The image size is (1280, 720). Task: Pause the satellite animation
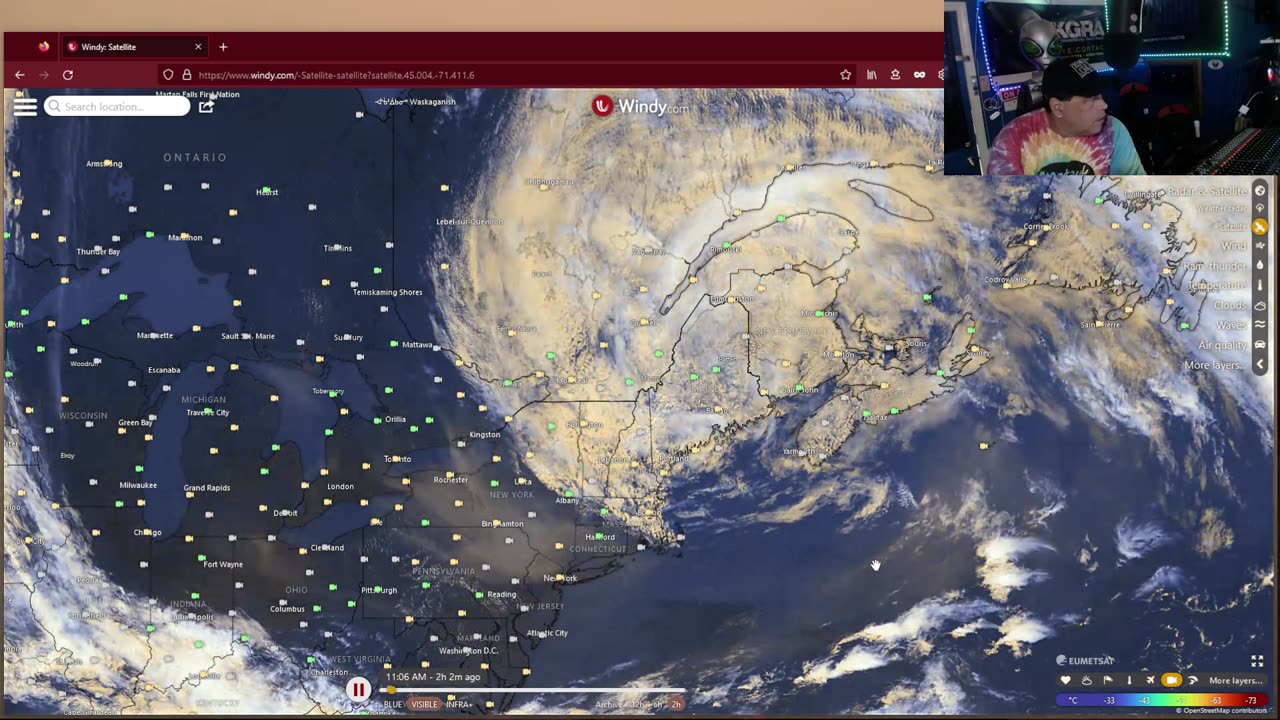coord(358,689)
